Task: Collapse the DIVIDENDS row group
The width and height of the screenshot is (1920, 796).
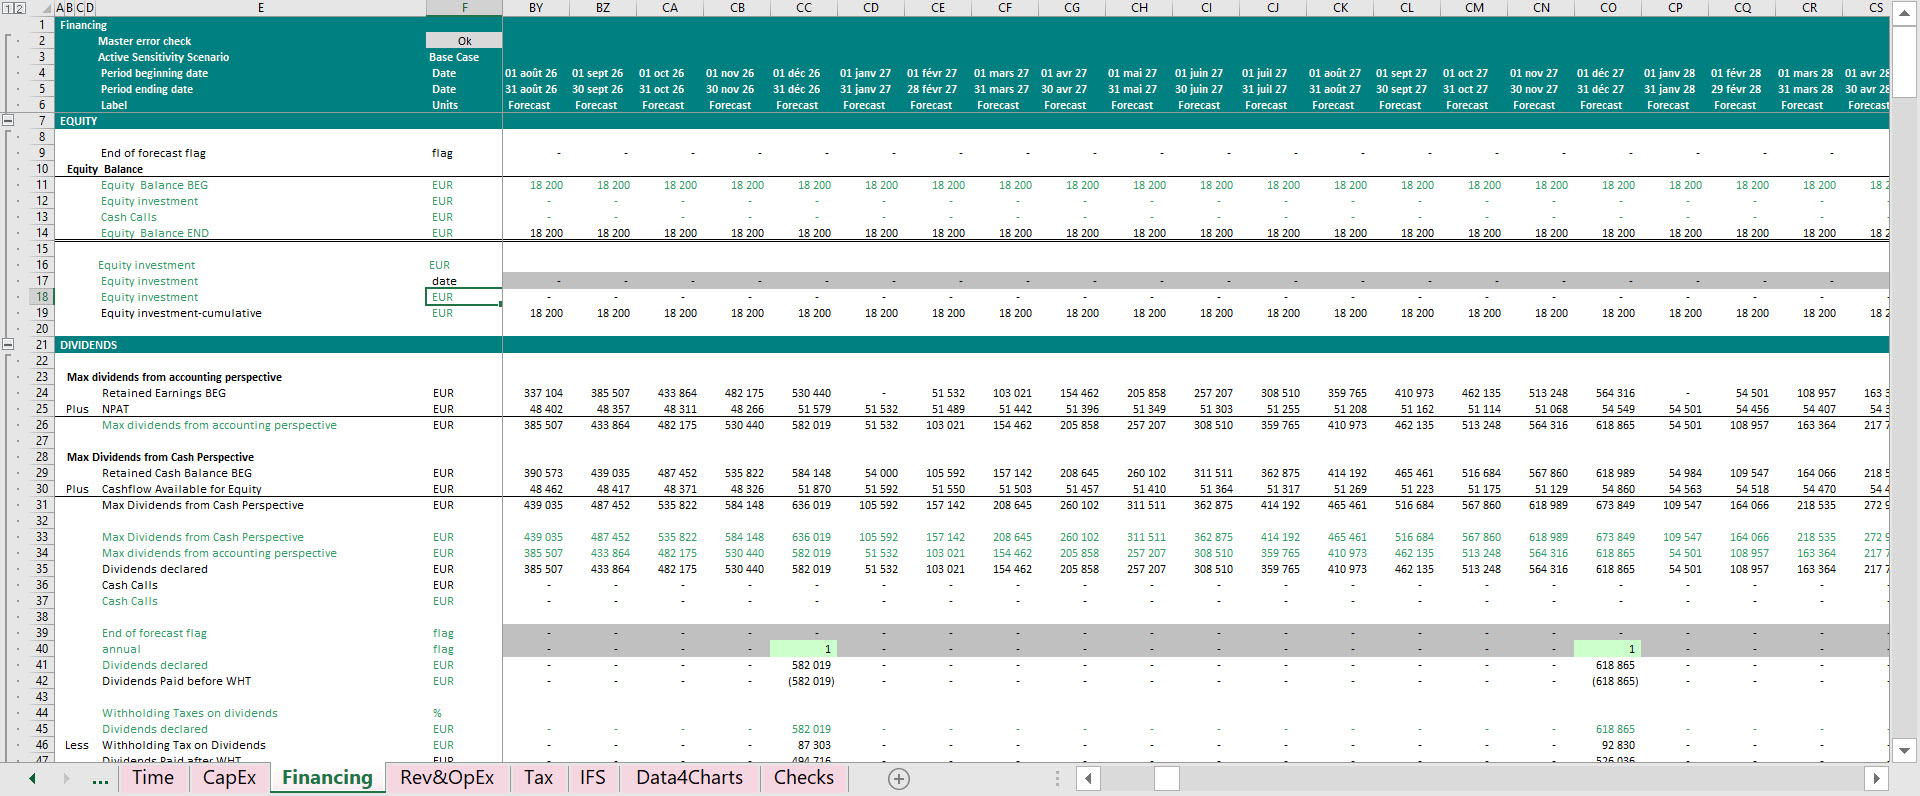Action: [8, 345]
